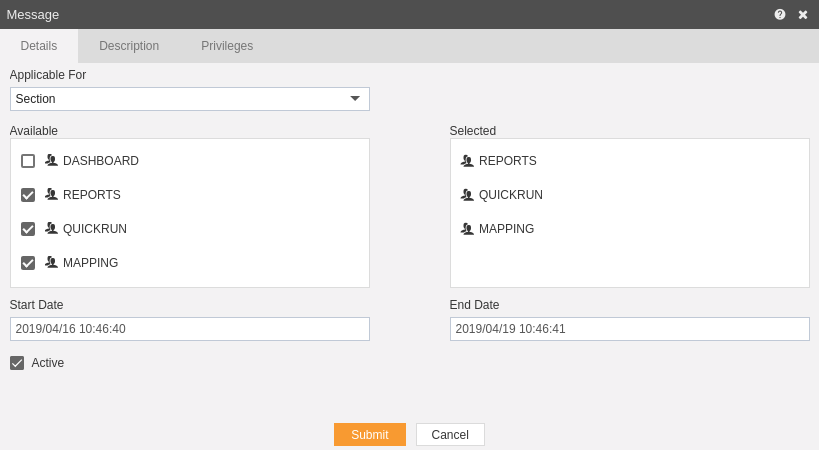The width and height of the screenshot is (819, 450).
Task: Close the Message dialog with X icon
Action: [803, 15]
